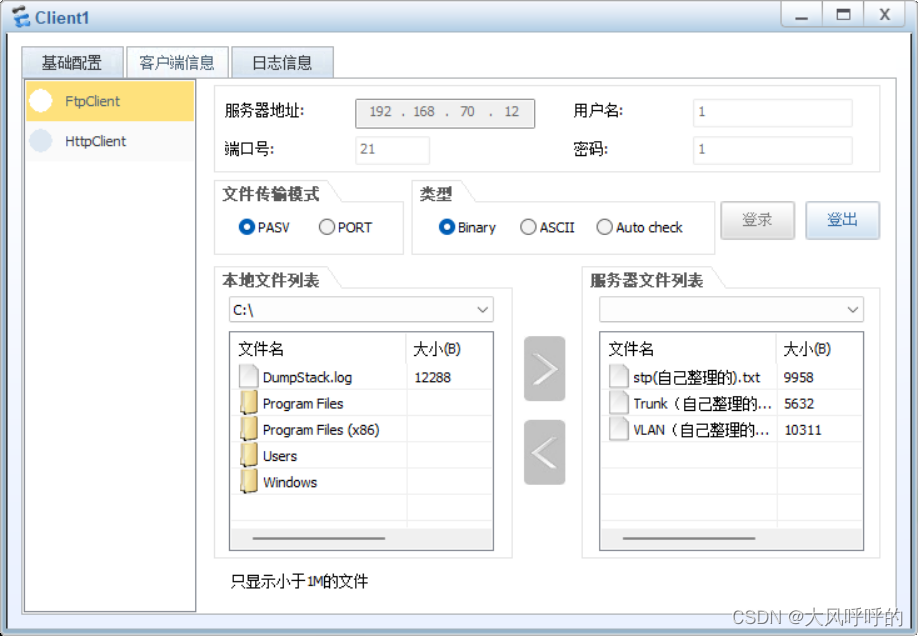
Task: Click local list 大小(B) column header
Action: point(449,349)
